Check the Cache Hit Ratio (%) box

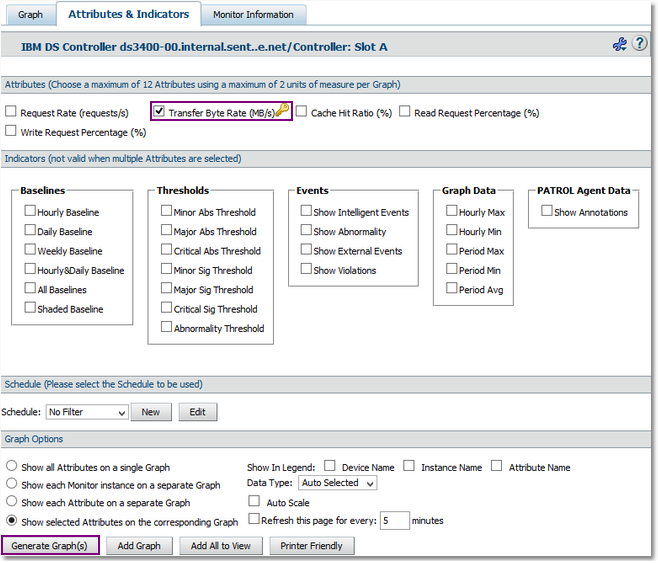(301, 112)
